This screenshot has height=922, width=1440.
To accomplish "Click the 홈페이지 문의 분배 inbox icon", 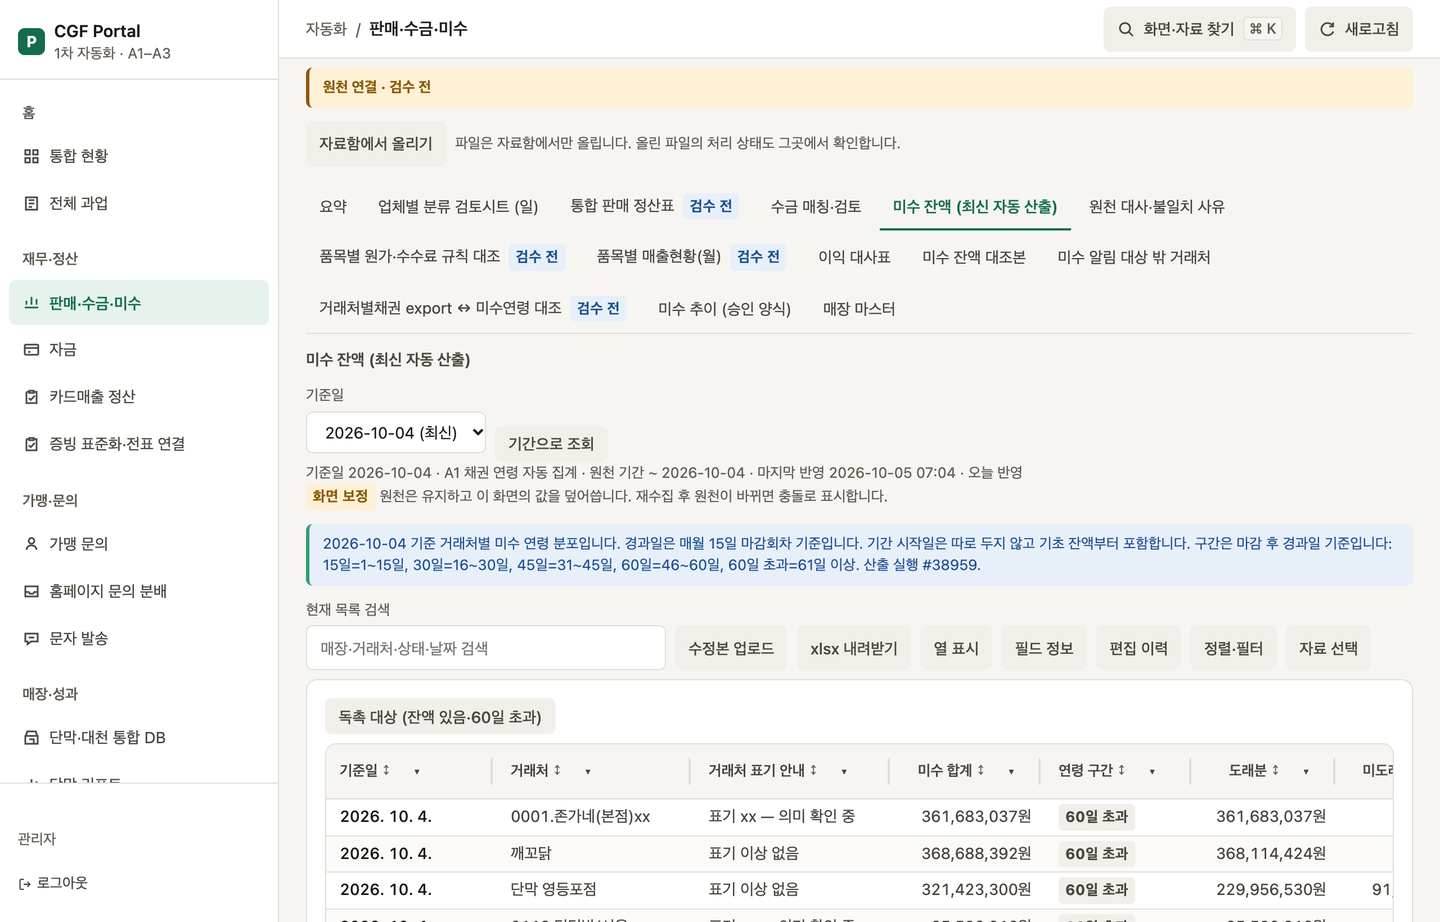I will tap(31, 591).
